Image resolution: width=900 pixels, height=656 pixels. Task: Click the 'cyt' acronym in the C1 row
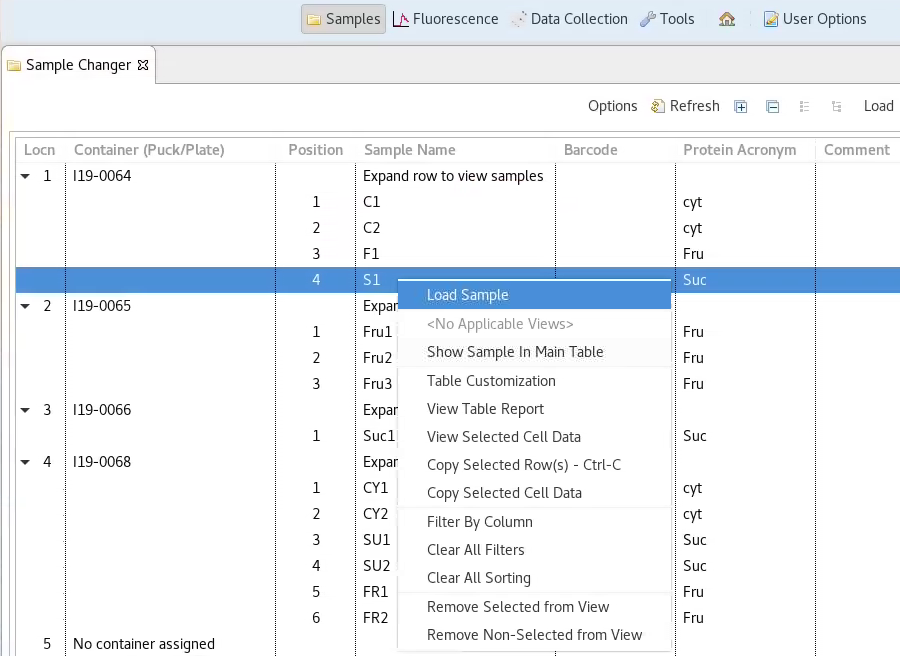[x=692, y=203]
